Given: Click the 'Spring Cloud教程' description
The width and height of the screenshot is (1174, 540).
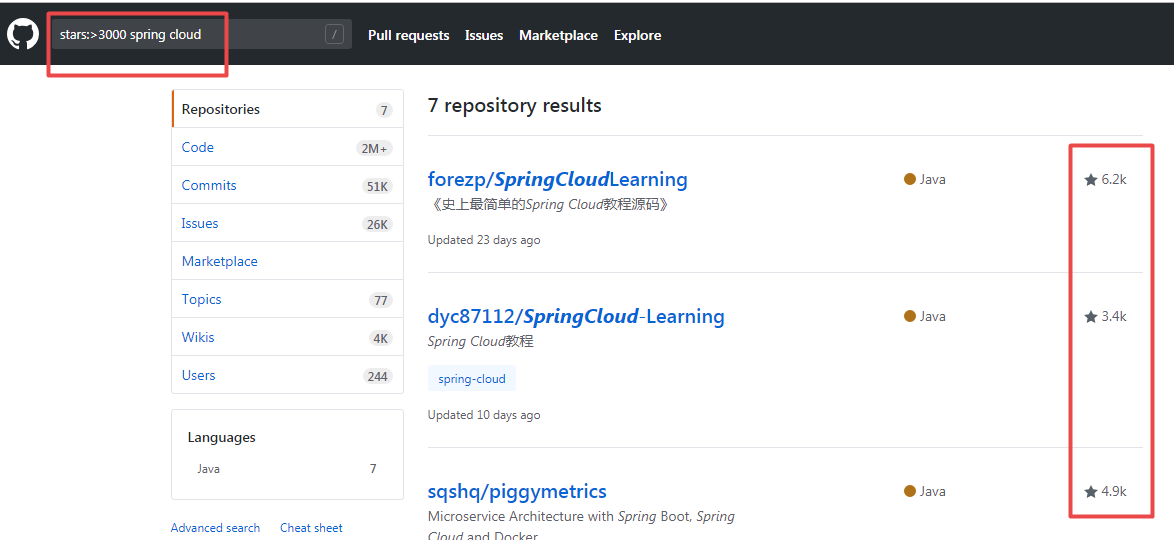Looking at the screenshot, I should pyautogui.click(x=480, y=342).
